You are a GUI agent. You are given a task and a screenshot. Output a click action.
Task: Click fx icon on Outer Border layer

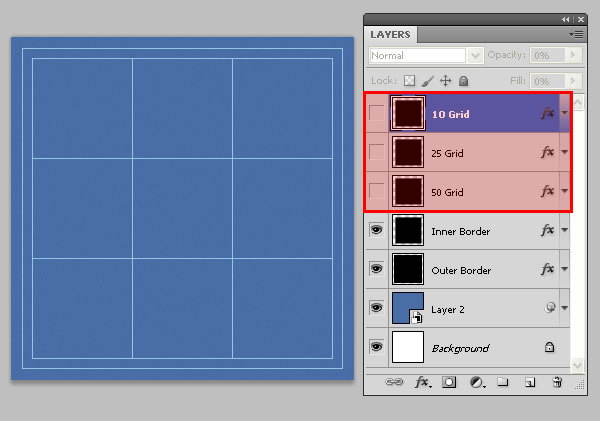tap(548, 269)
